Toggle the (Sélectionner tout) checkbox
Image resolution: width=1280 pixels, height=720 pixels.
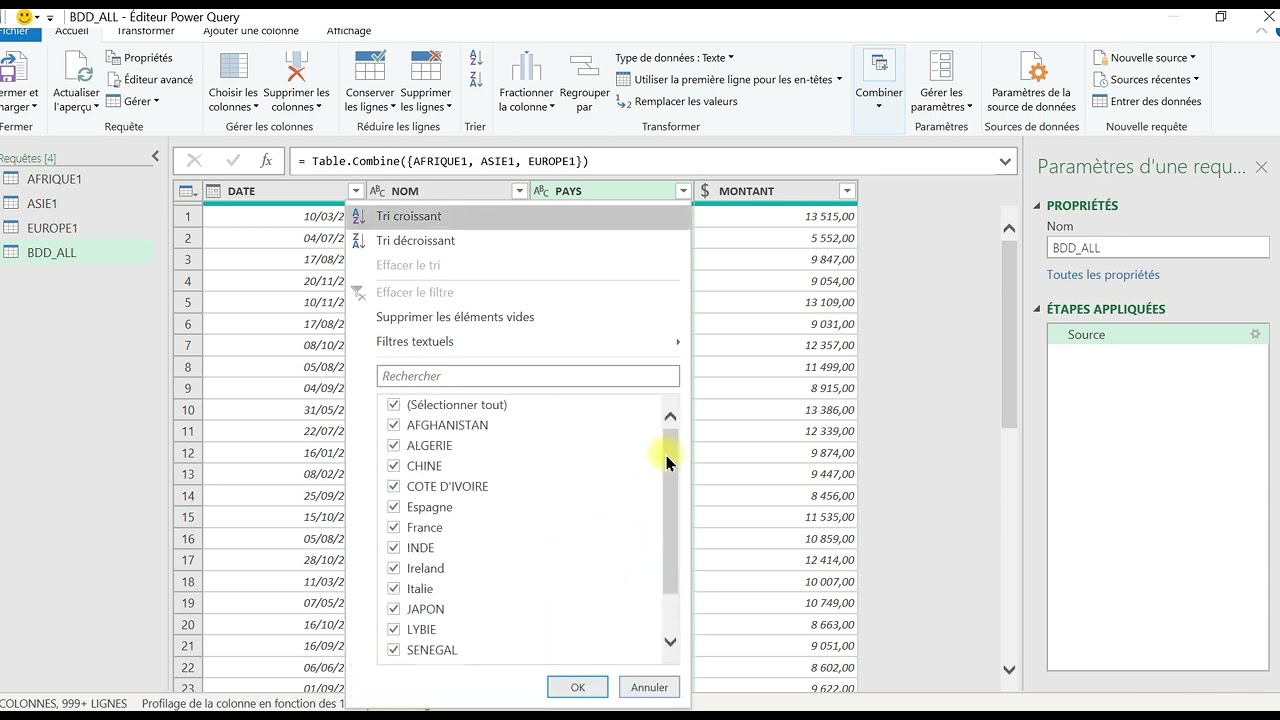[x=394, y=405]
